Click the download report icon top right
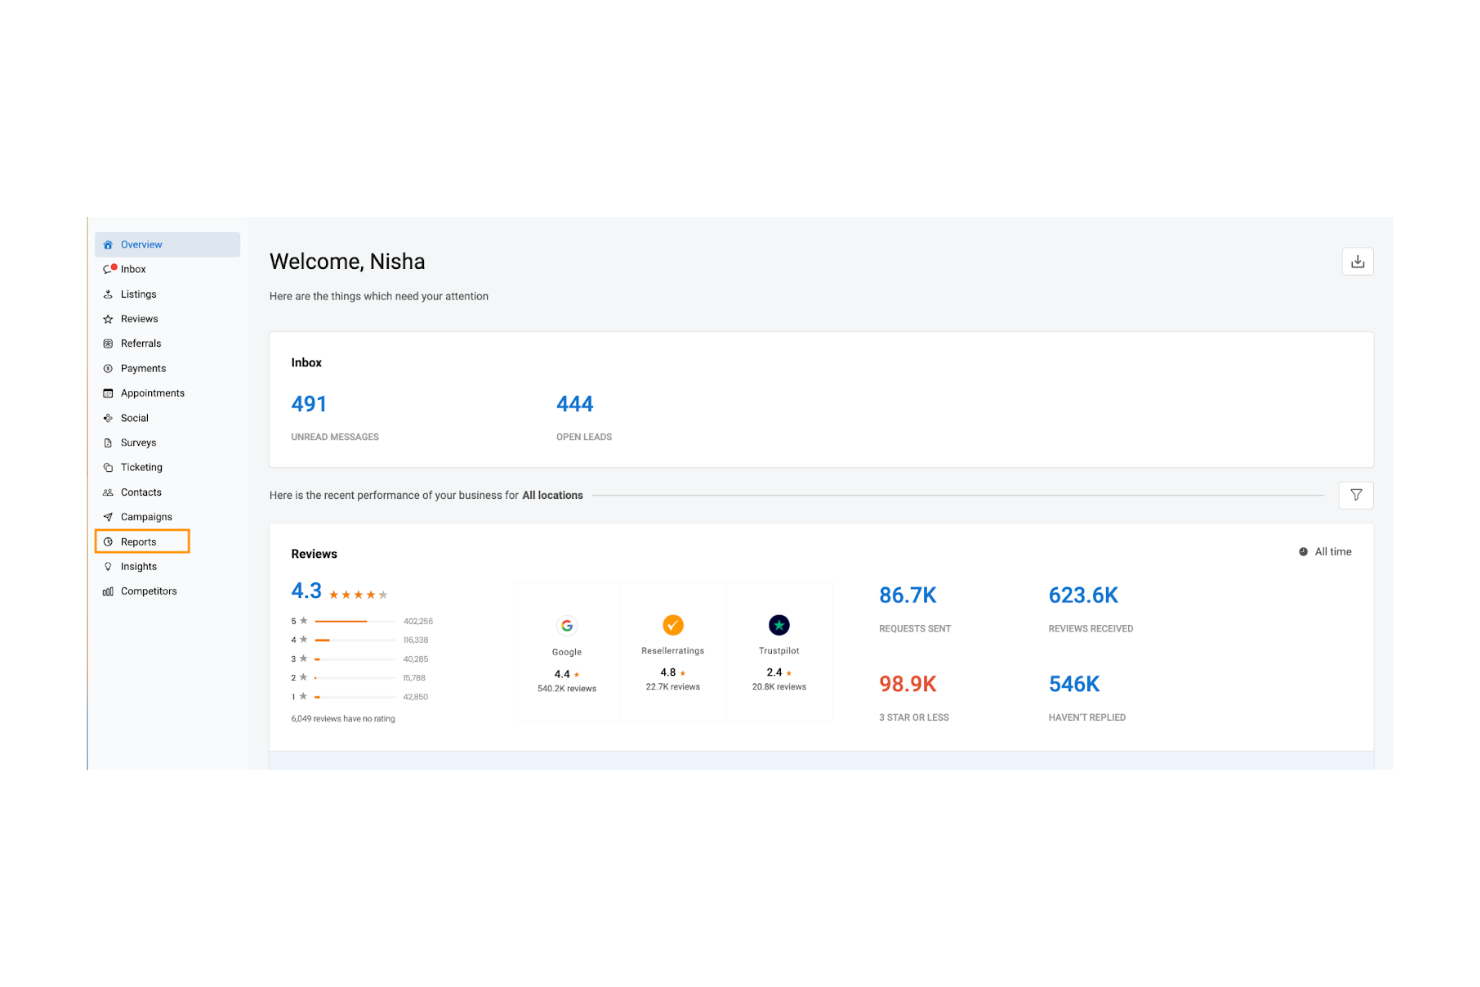 coord(1357,261)
